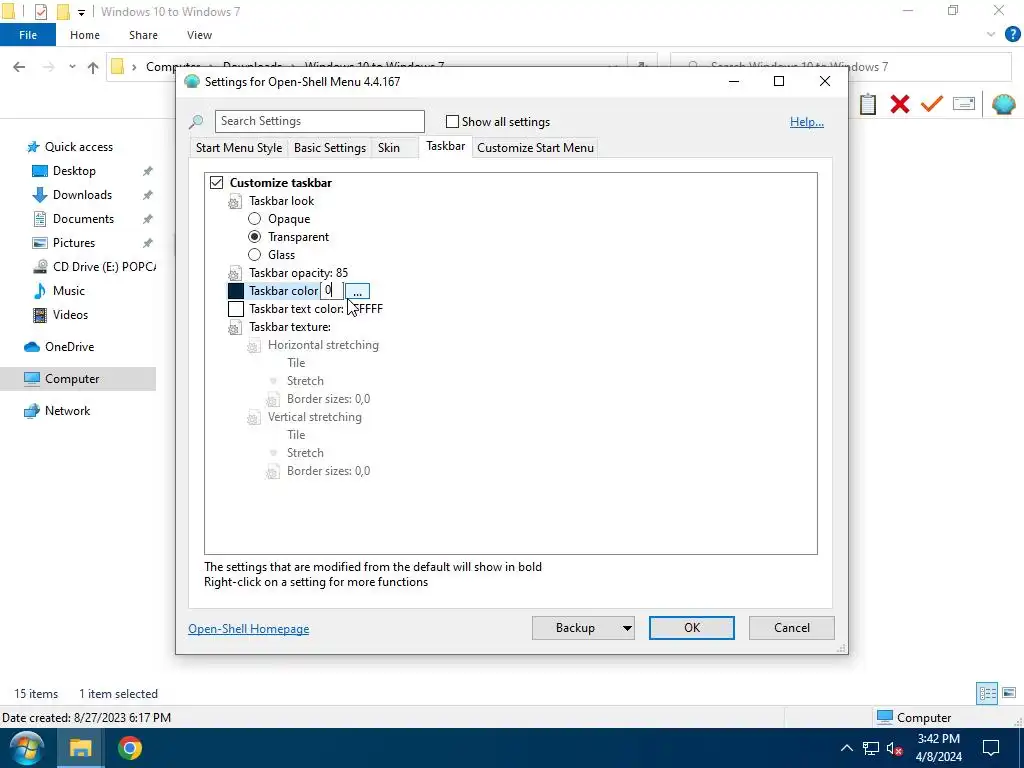The height and width of the screenshot is (768, 1024).
Task: Click the network icon in system tray
Action: [871, 748]
